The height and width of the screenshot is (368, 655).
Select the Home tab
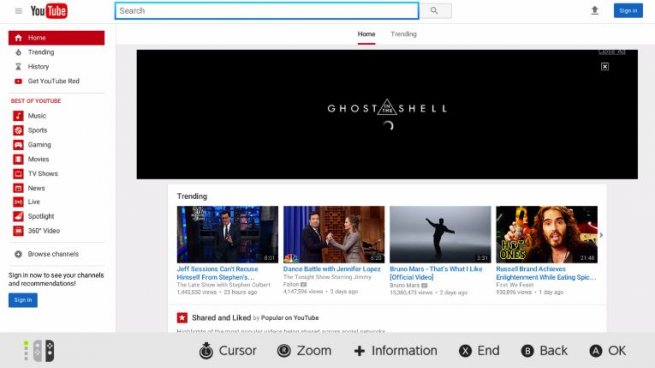click(x=366, y=34)
